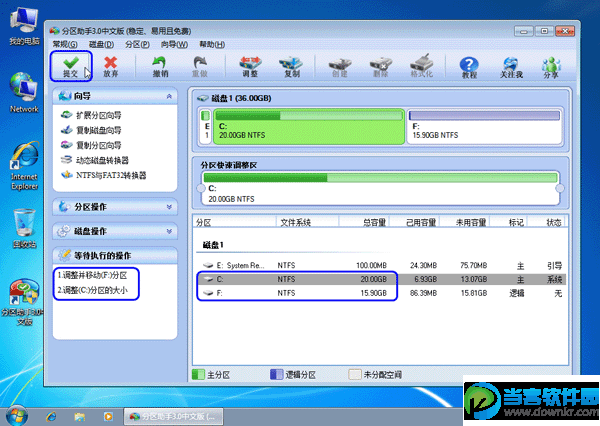The height and width of the screenshot is (426, 600).
Task: Open the 常规(G) menu
Action: (65, 44)
